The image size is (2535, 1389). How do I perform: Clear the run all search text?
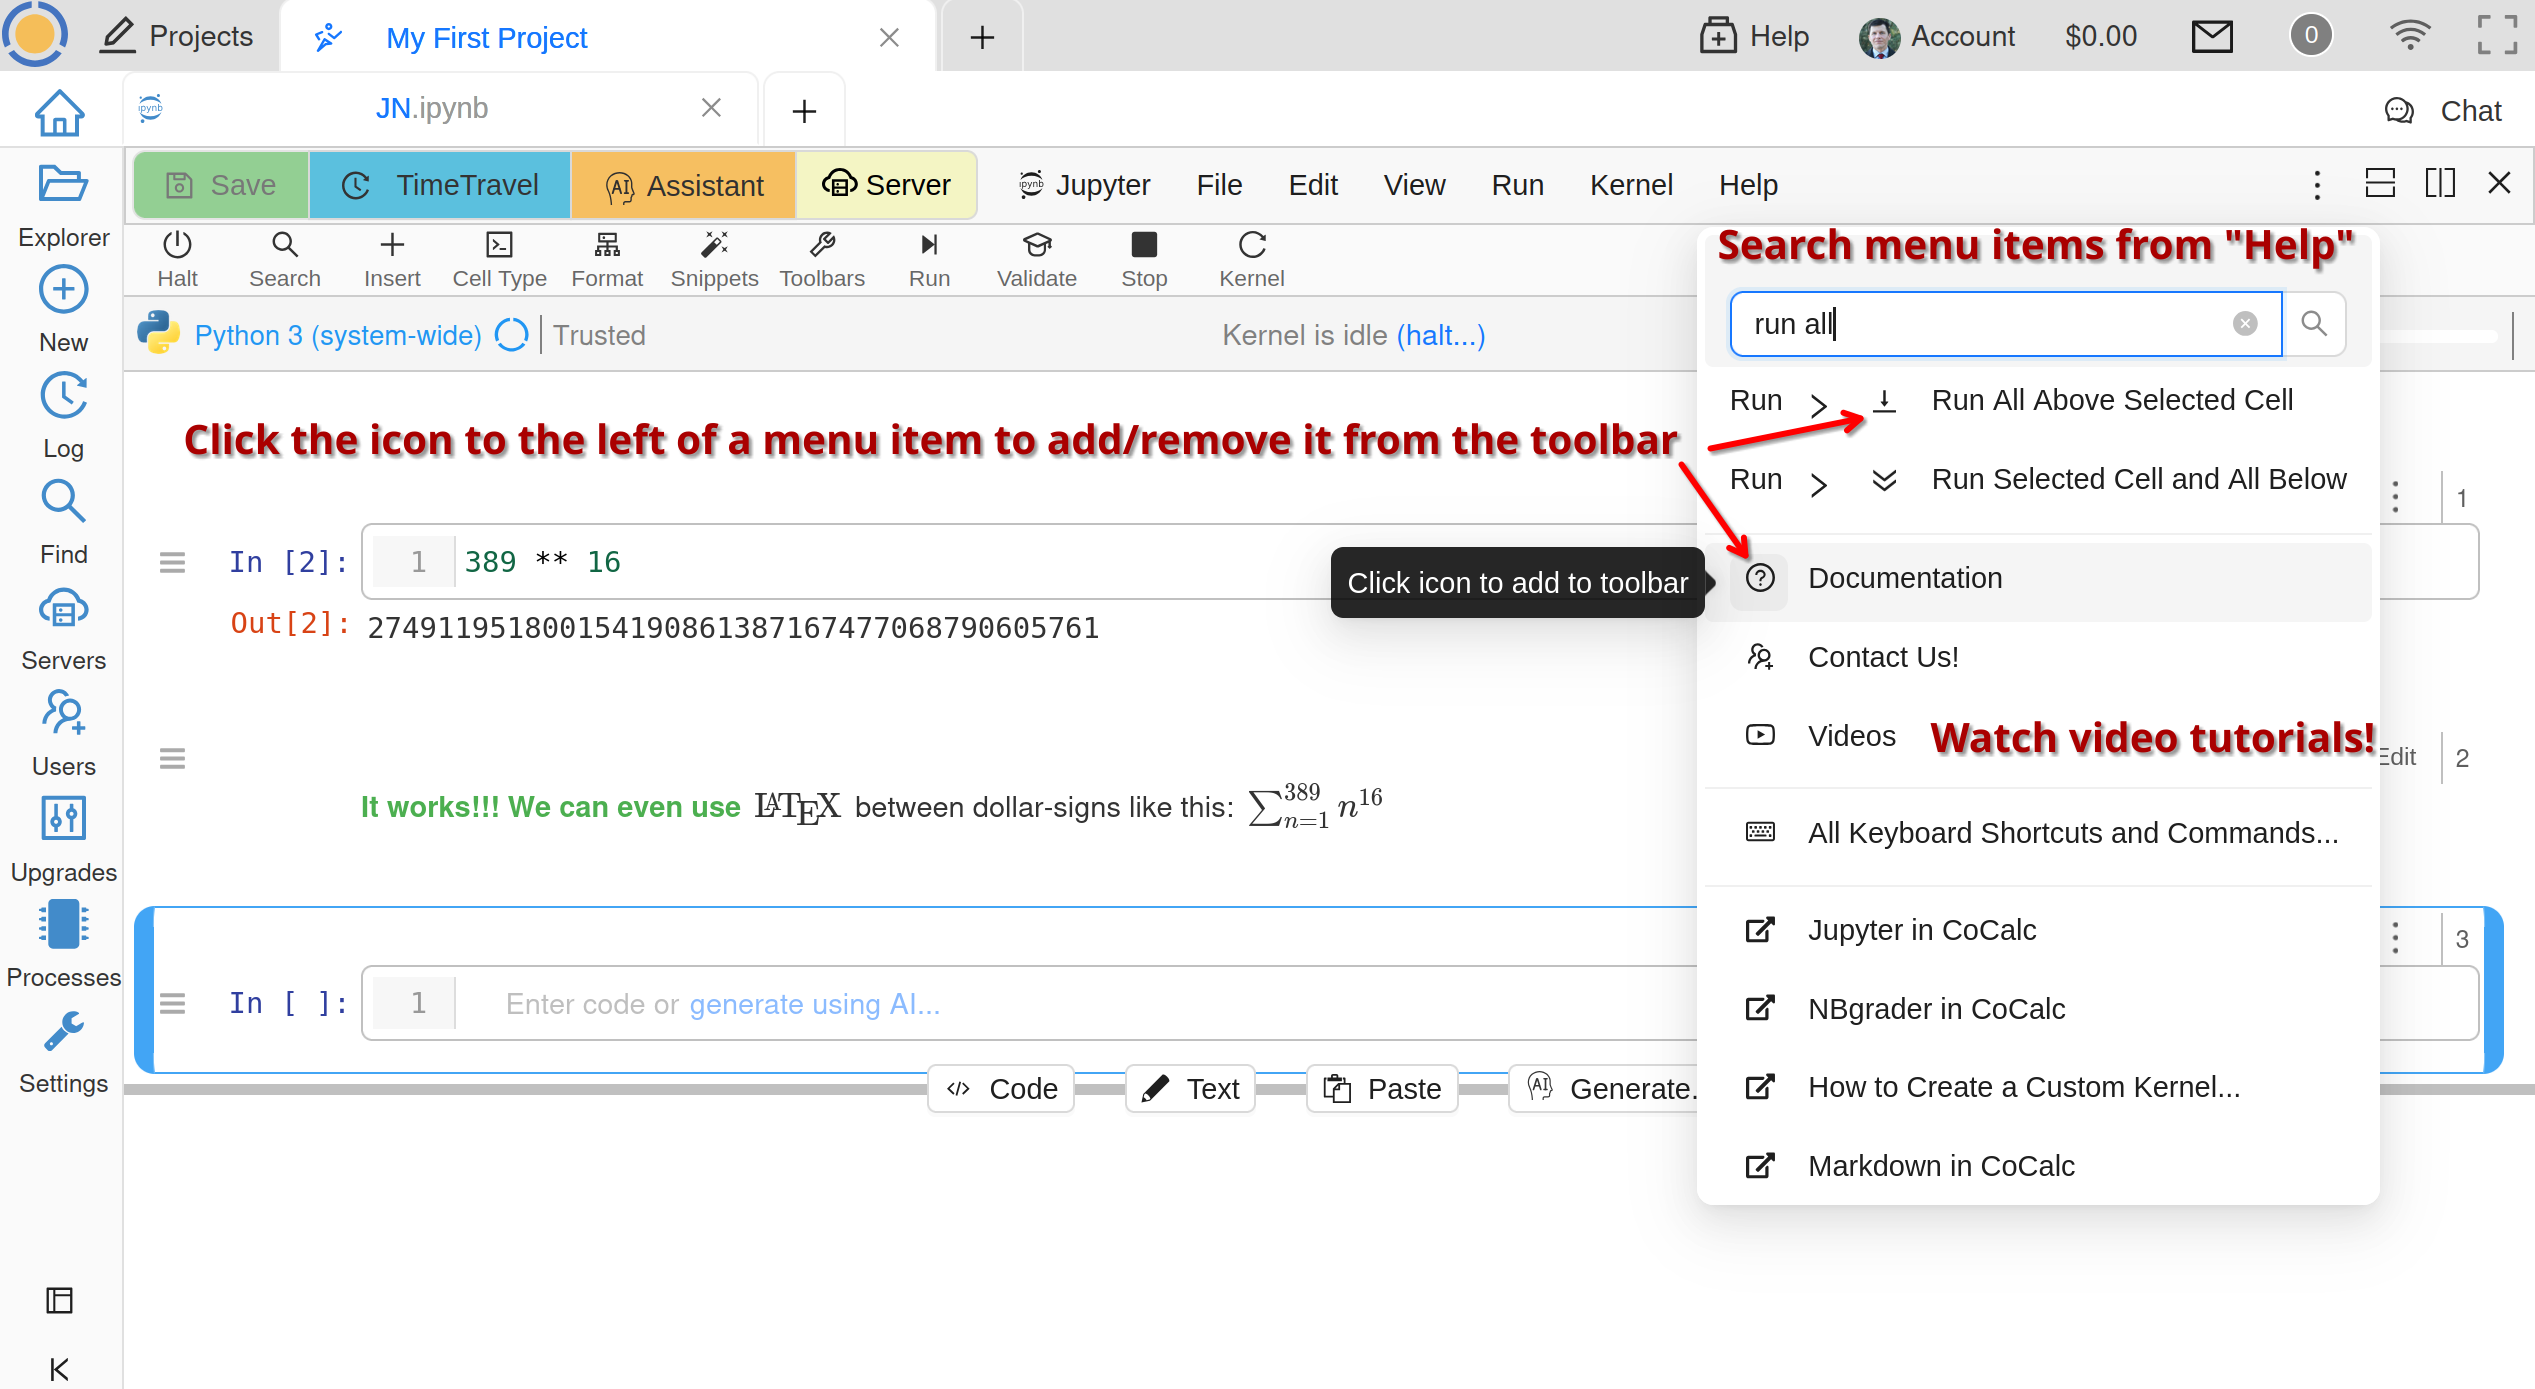pyautogui.click(x=2244, y=324)
